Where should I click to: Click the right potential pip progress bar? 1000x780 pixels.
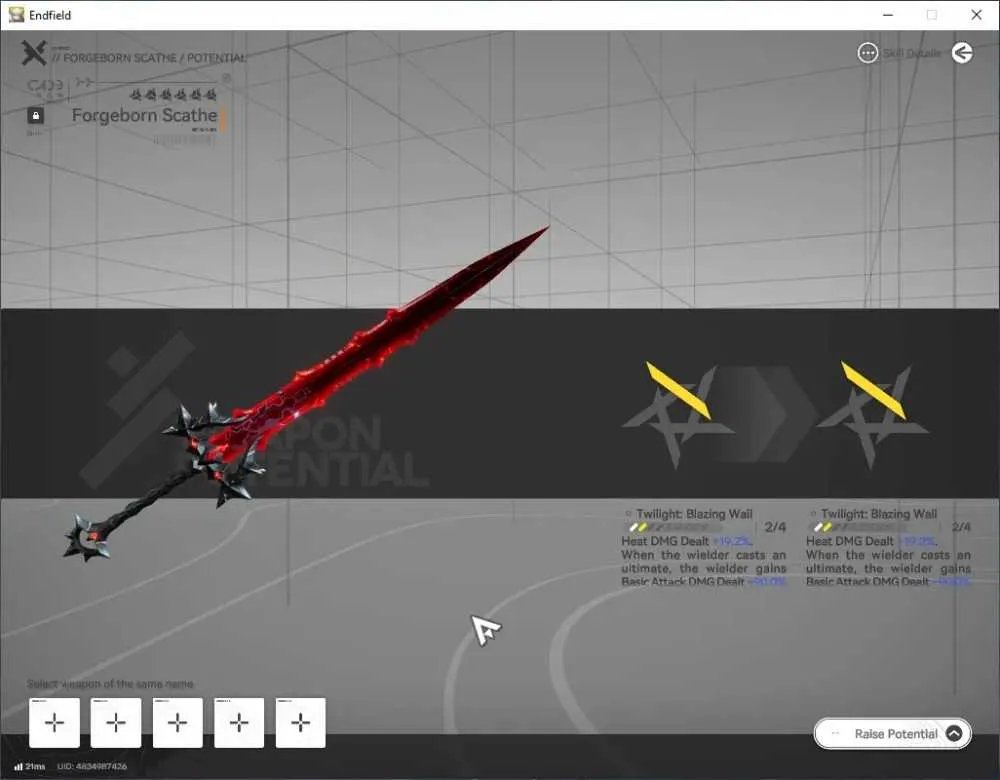(861, 527)
